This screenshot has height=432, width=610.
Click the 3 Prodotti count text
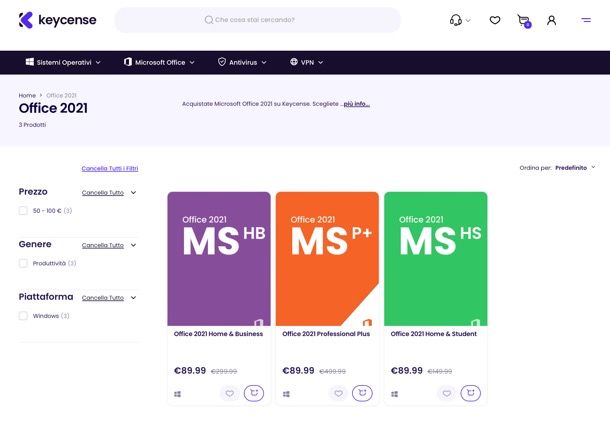(32, 125)
